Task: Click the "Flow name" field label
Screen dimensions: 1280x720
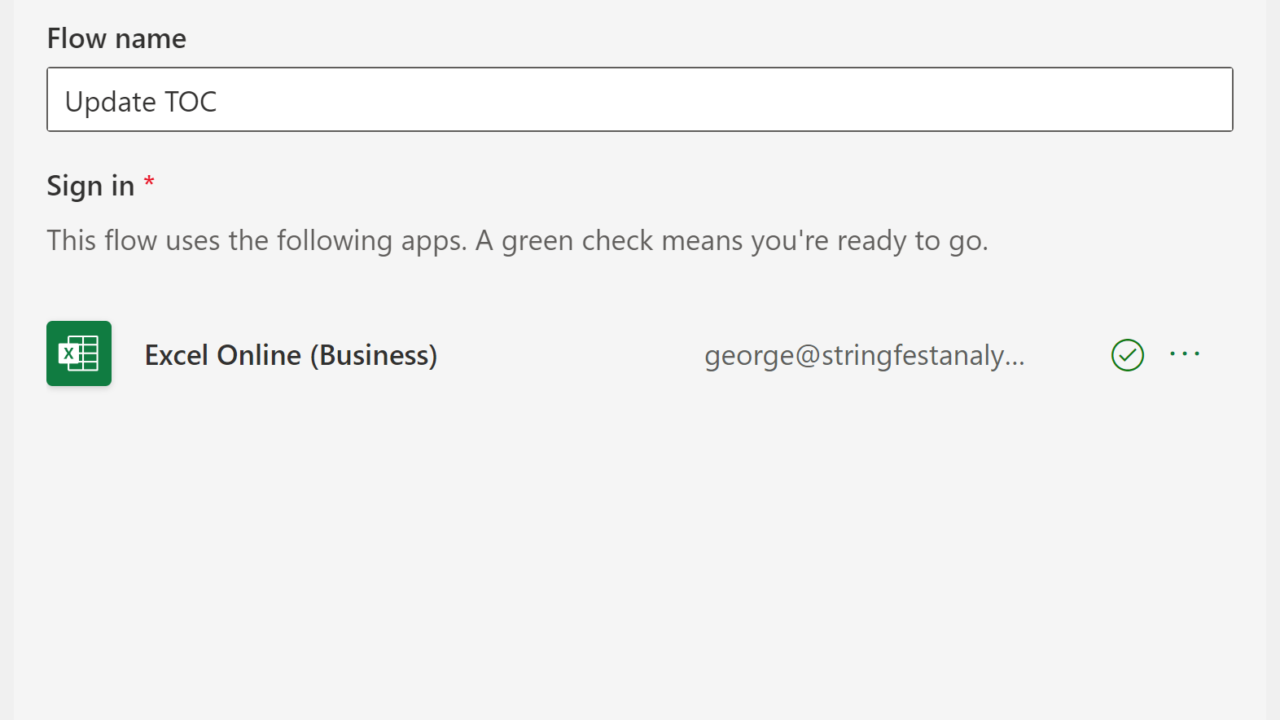Action: point(116,39)
